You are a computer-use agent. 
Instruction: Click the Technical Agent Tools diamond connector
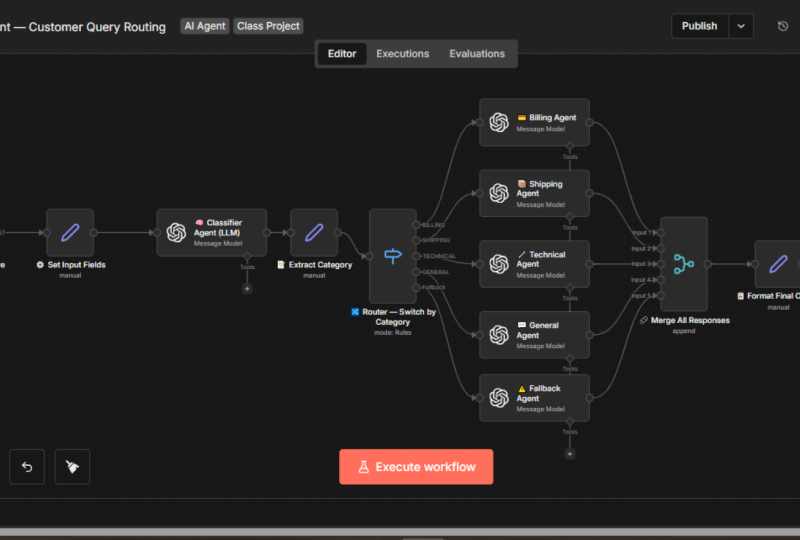(570, 288)
